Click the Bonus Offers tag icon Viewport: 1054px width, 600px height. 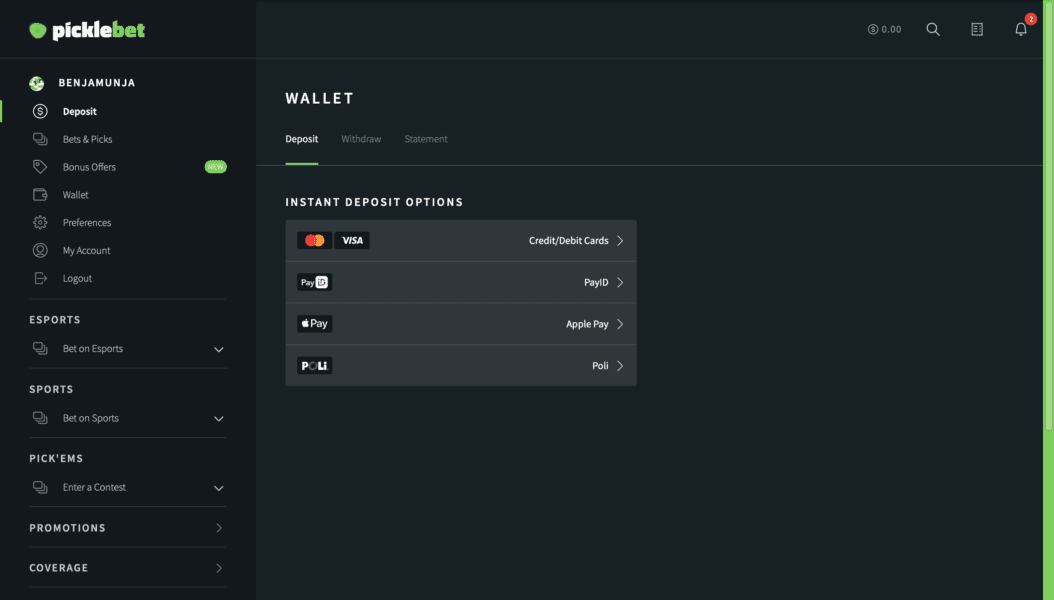(x=40, y=167)
